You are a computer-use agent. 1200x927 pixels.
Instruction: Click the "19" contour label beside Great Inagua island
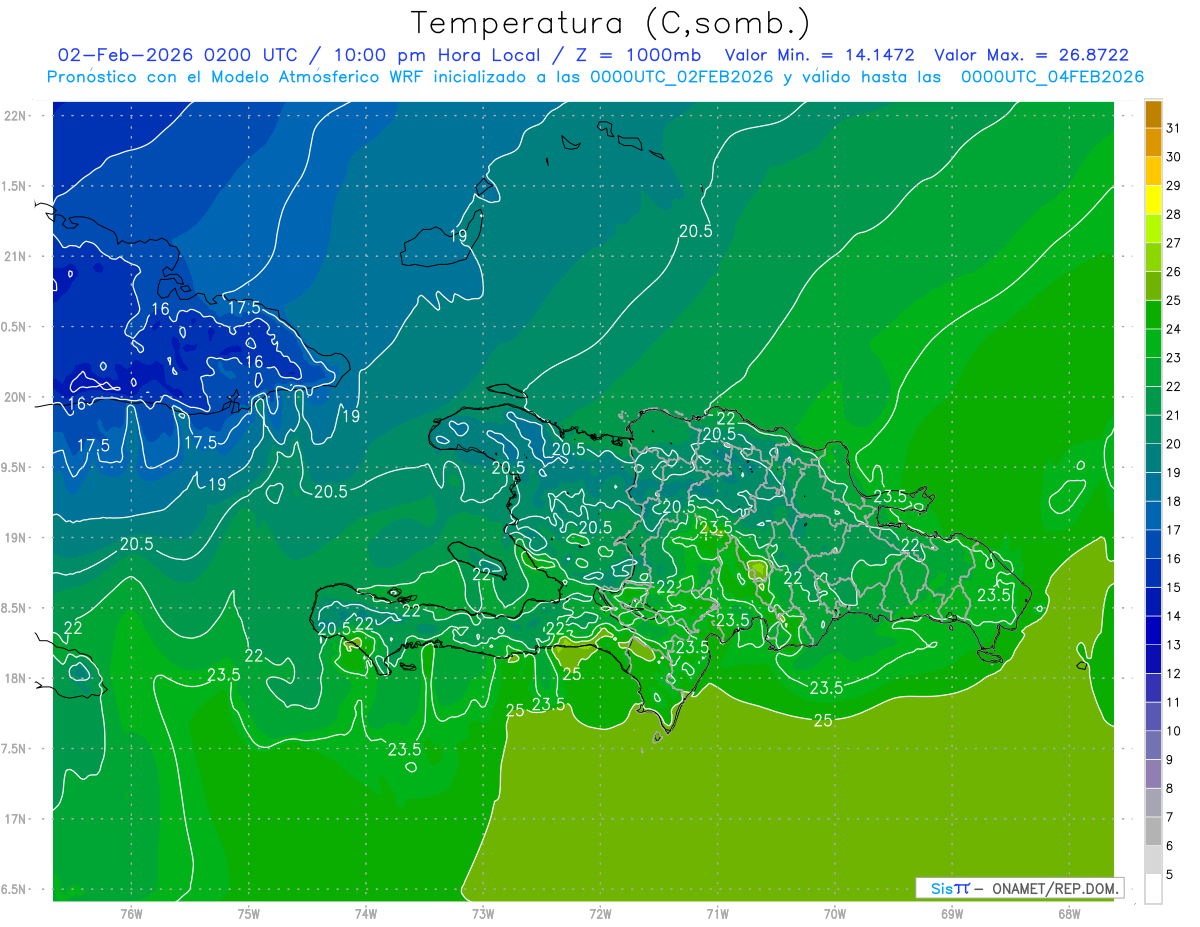coord(458,236)
